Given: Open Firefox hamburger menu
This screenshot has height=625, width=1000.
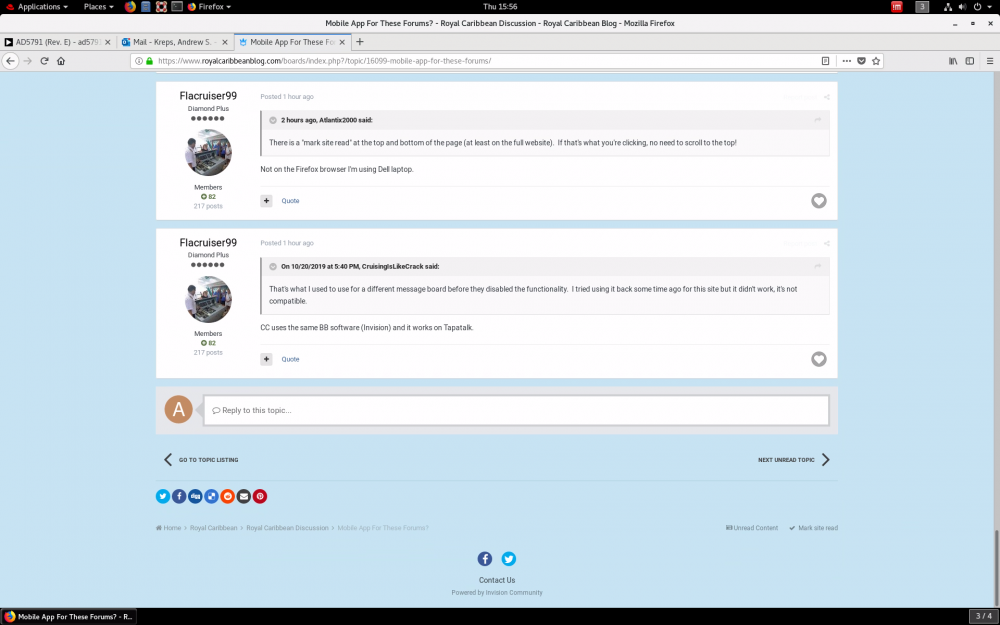Looking at the screenshot, I should [990, 61].
